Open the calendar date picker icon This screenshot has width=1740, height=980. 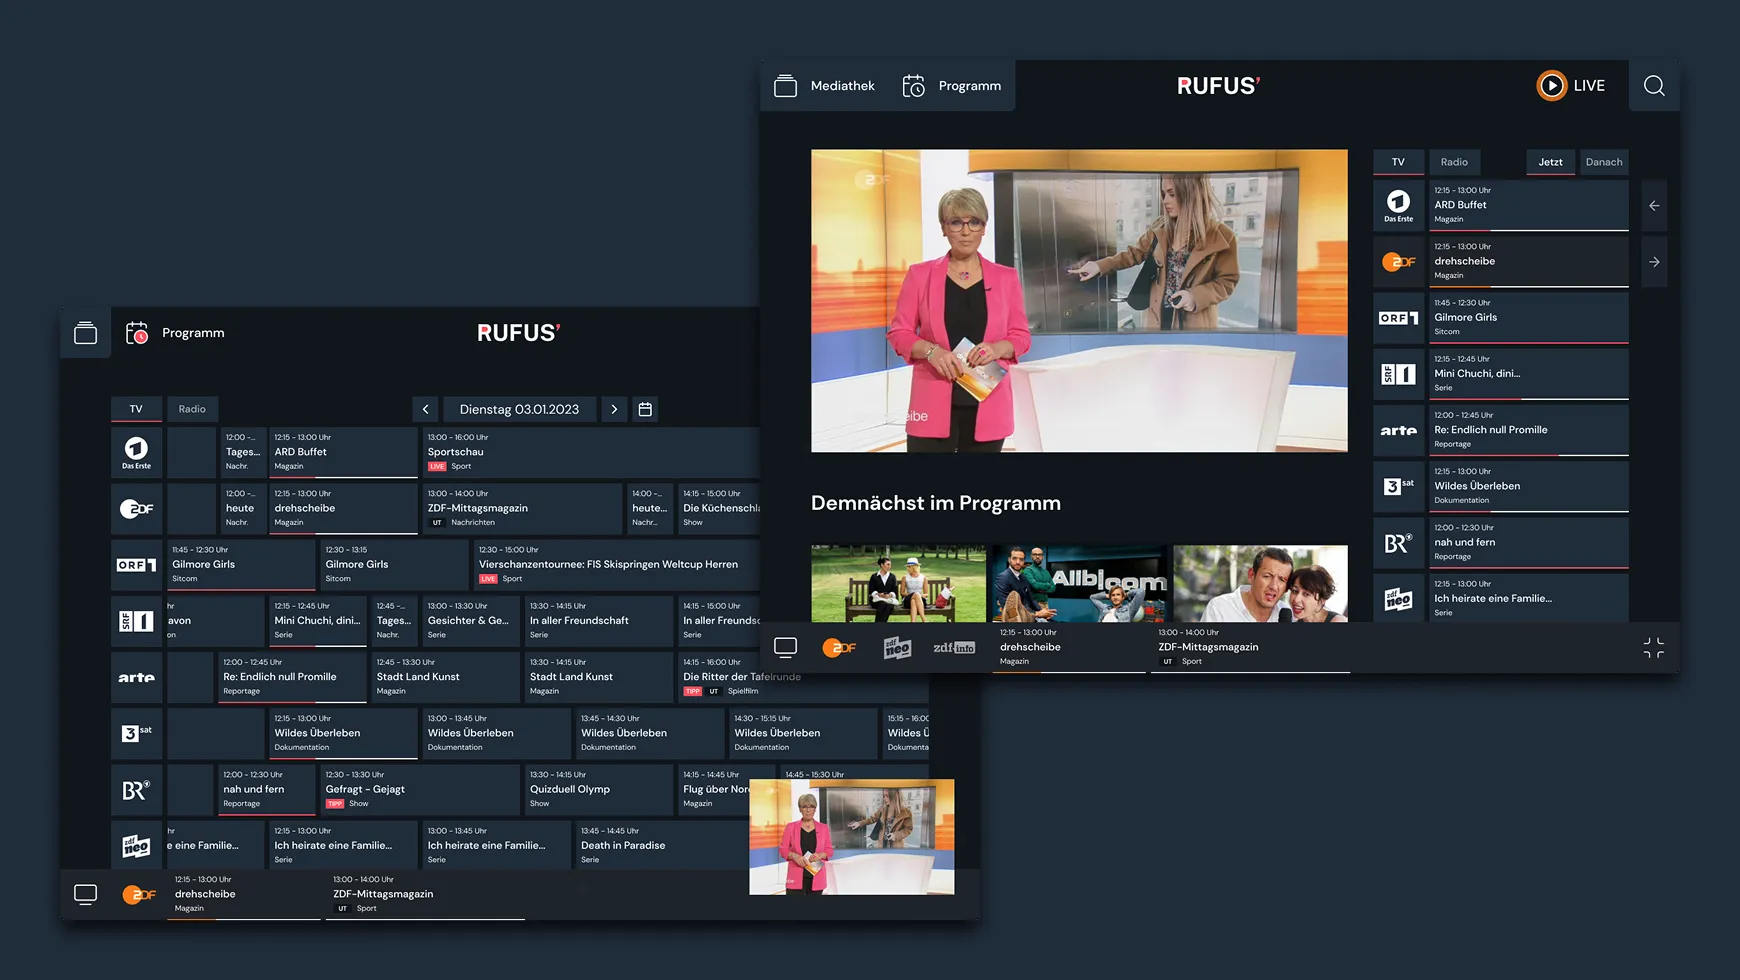645,409
